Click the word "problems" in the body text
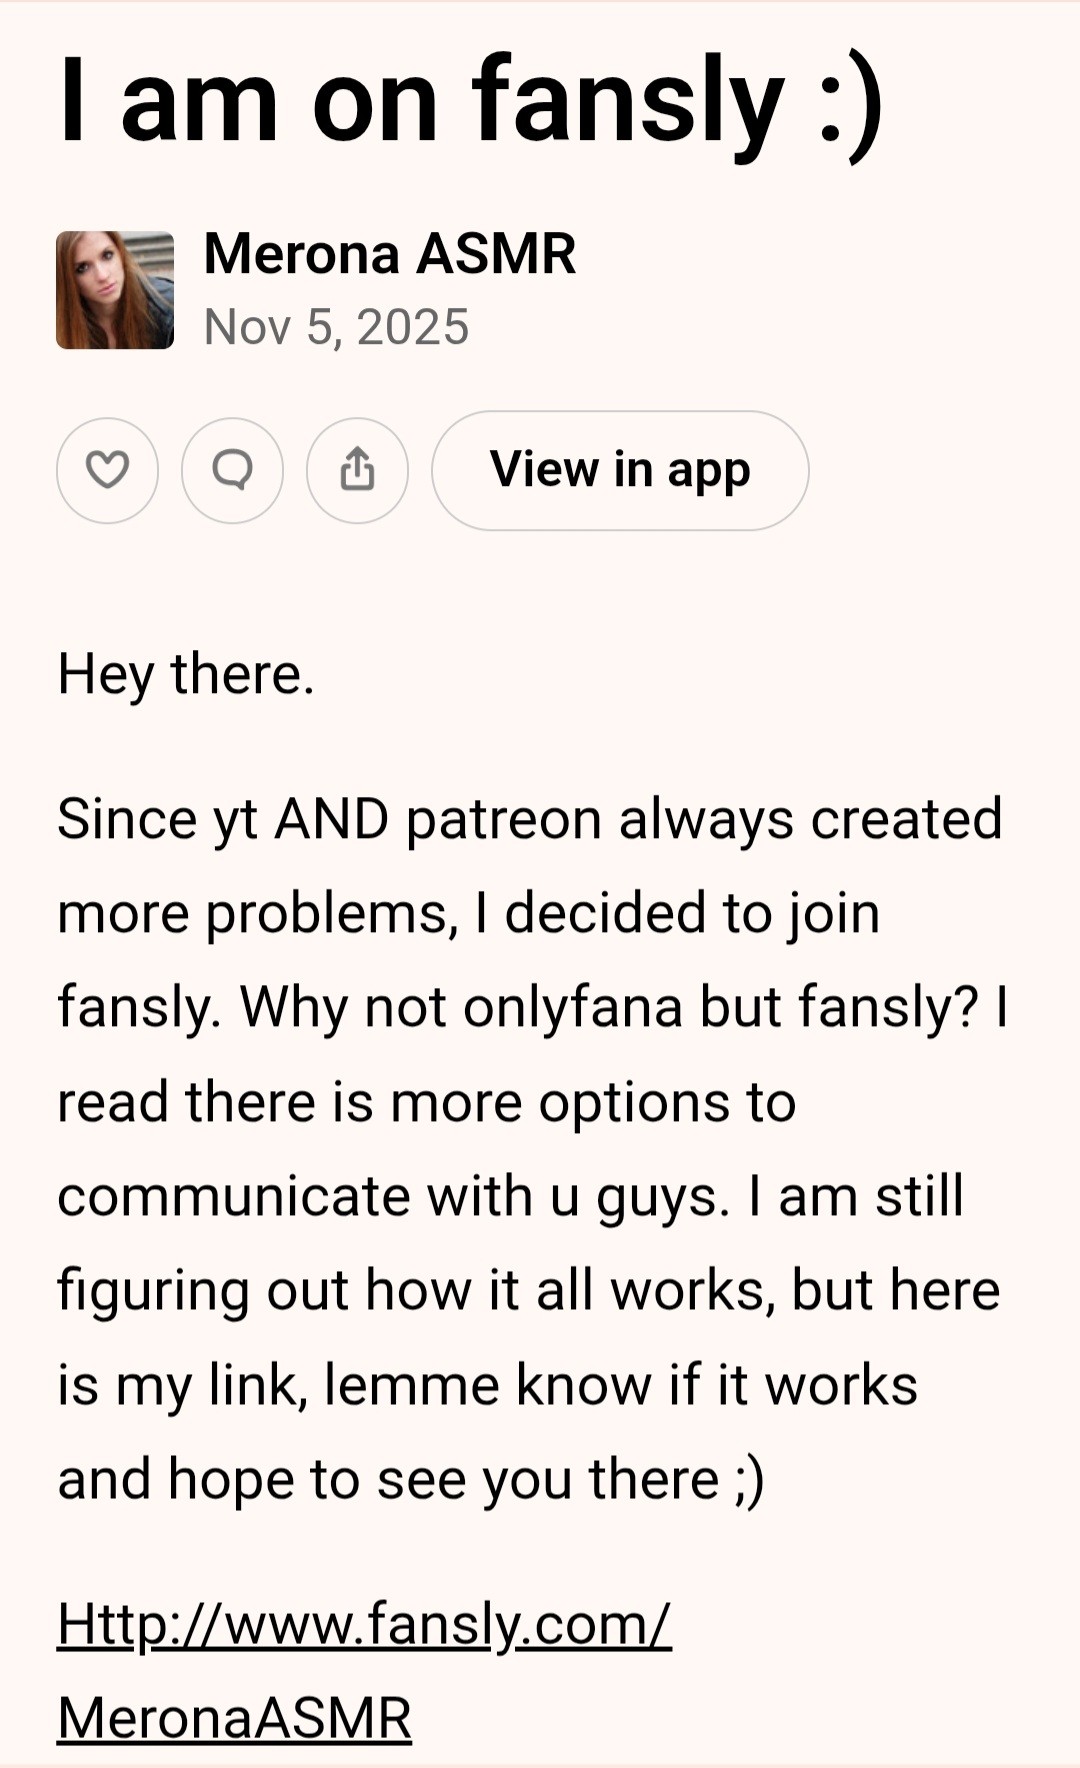The width and height of the screenshot is (1080, 1768). pos(328,914)
